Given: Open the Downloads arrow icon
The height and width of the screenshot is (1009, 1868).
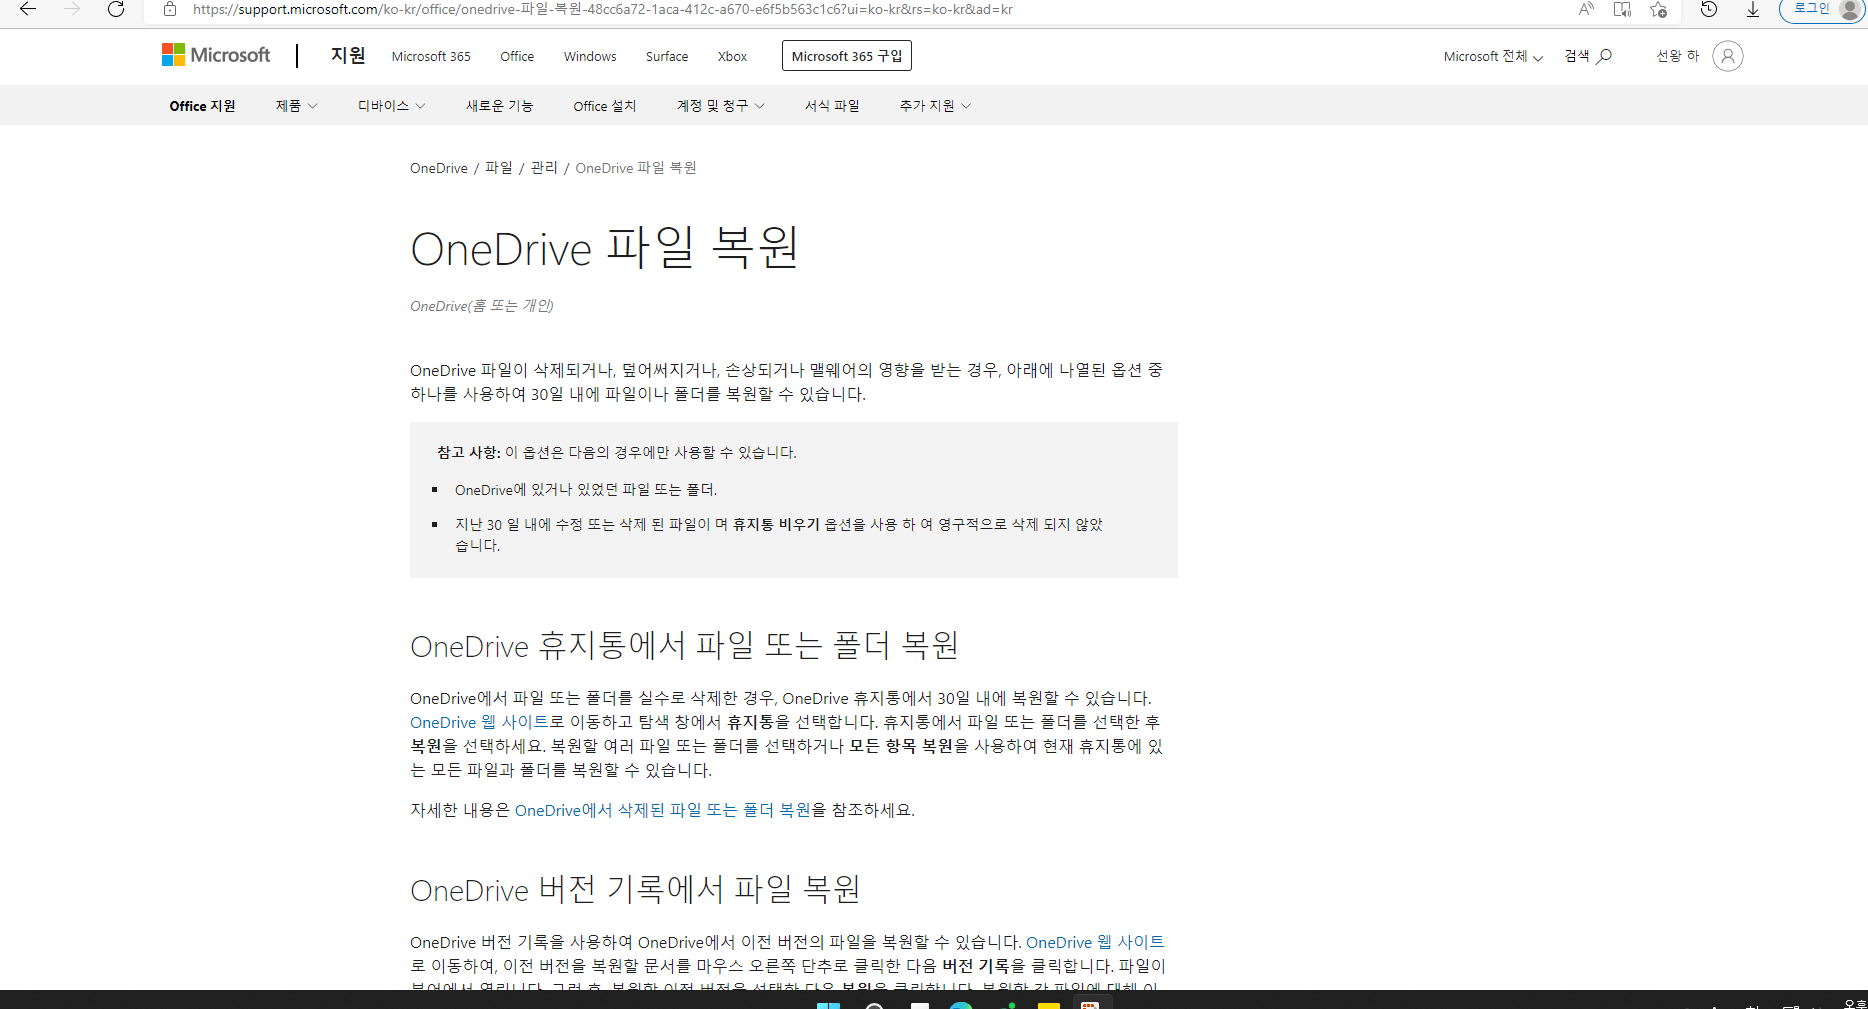Looking at the screenshot, I should click(x=1753, y=9).
